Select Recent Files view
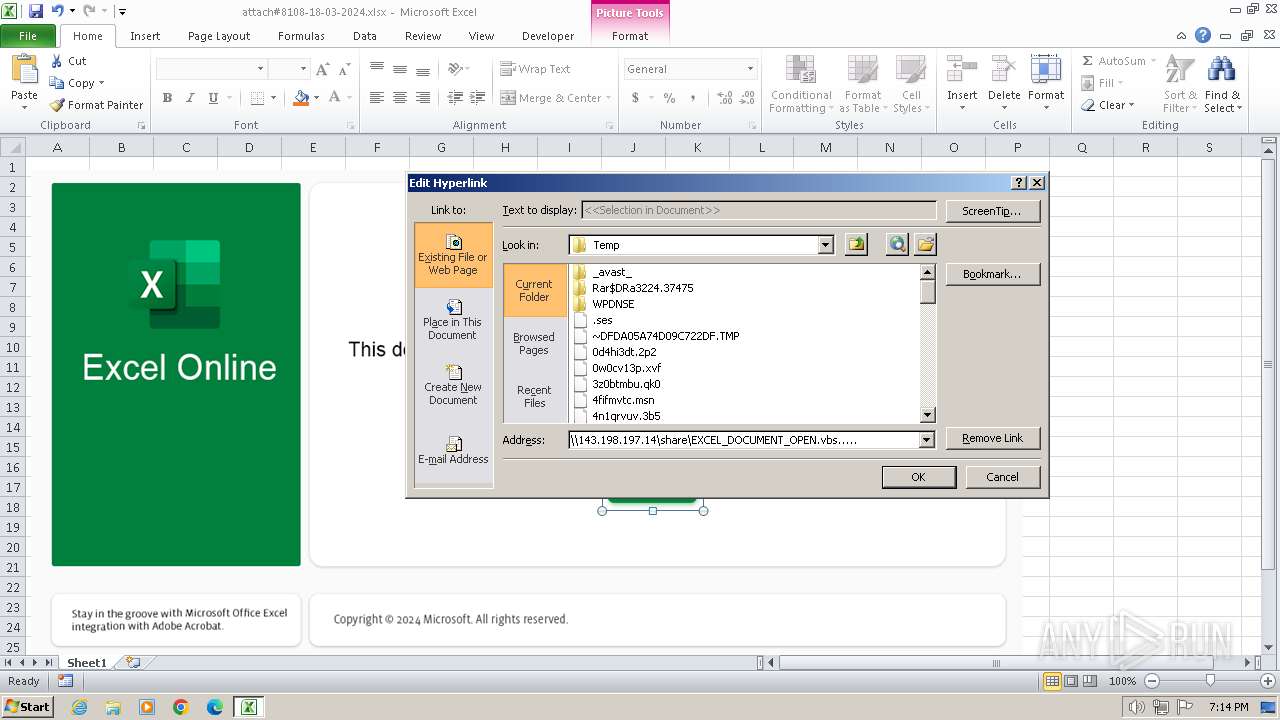 (534, 397)
